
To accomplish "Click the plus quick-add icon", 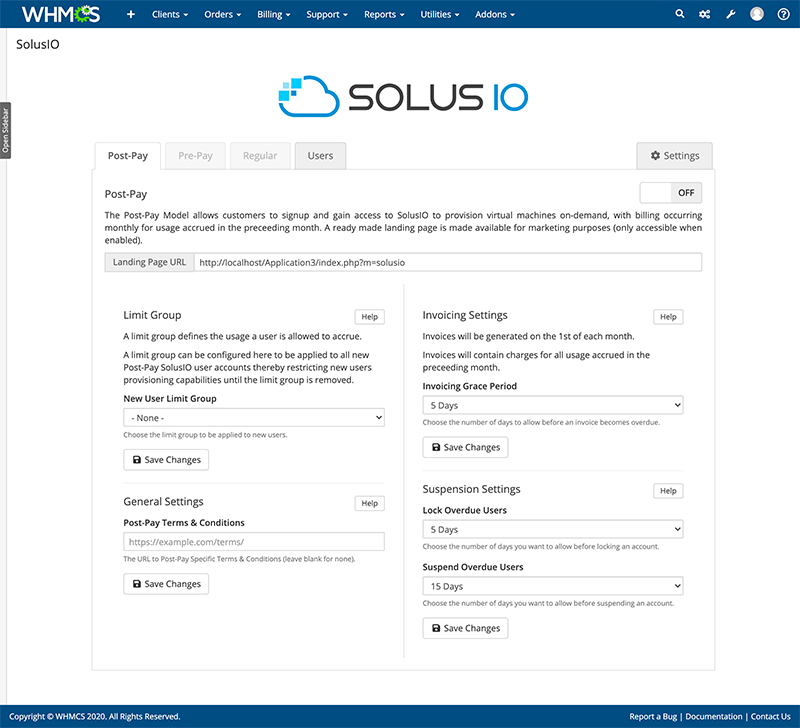I will [131, 15].
